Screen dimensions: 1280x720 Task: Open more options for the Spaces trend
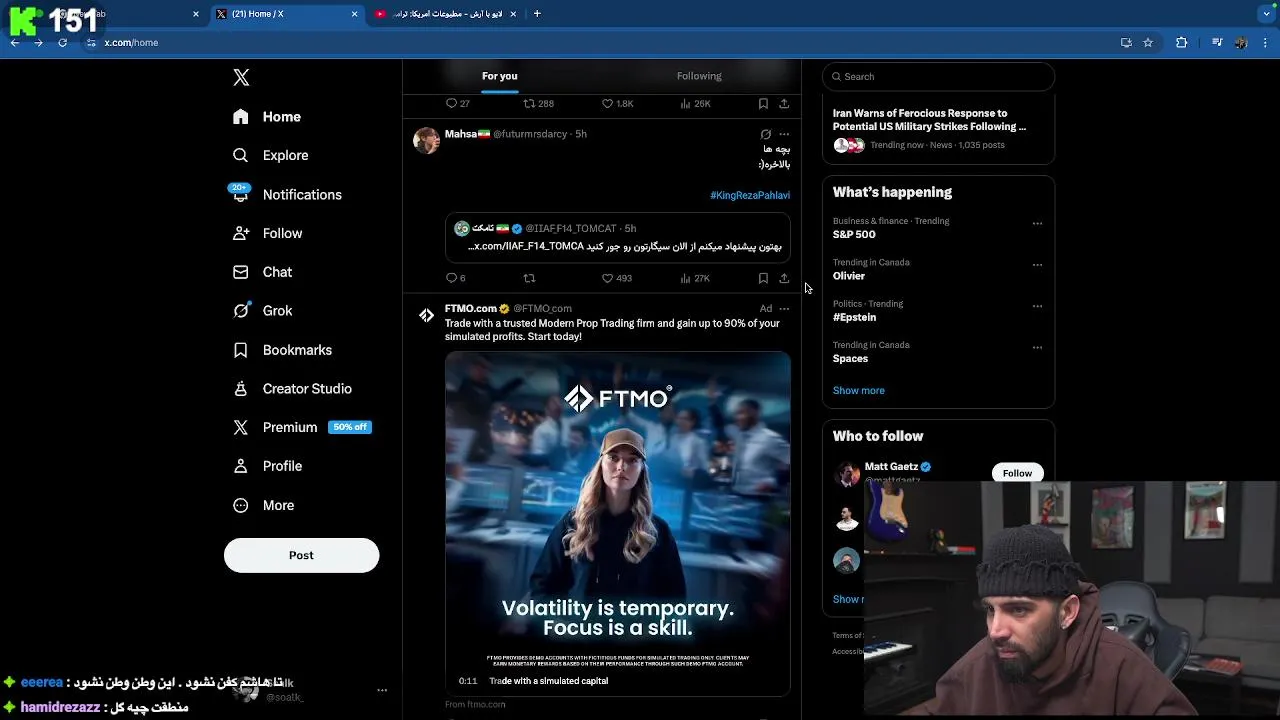click(x=1037, y=347)
